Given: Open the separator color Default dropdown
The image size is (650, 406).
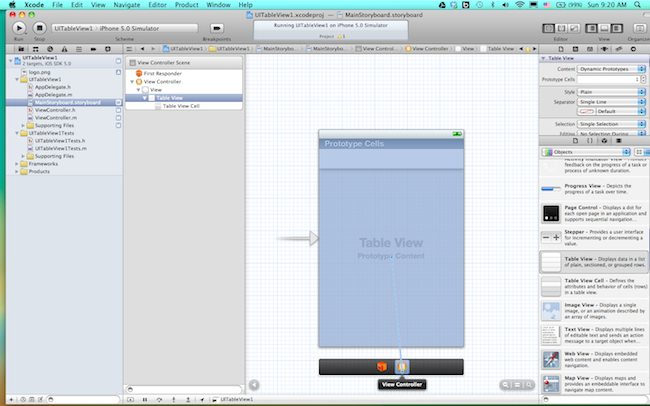Looking at the screenshot, I should tap(621, 111).
